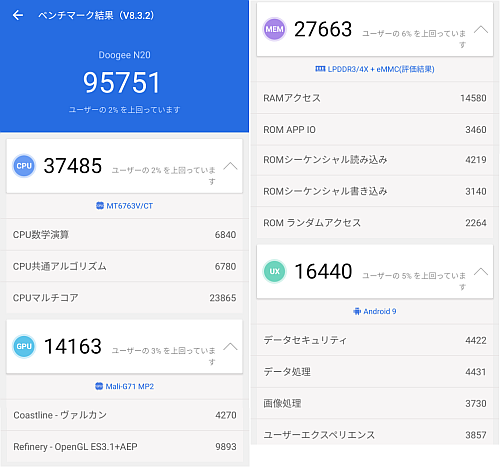Image resolution: width=500 pixels, height=468 pixels.
Task: Collapse the GPU 14163 score section
Action: pos(230,347)
